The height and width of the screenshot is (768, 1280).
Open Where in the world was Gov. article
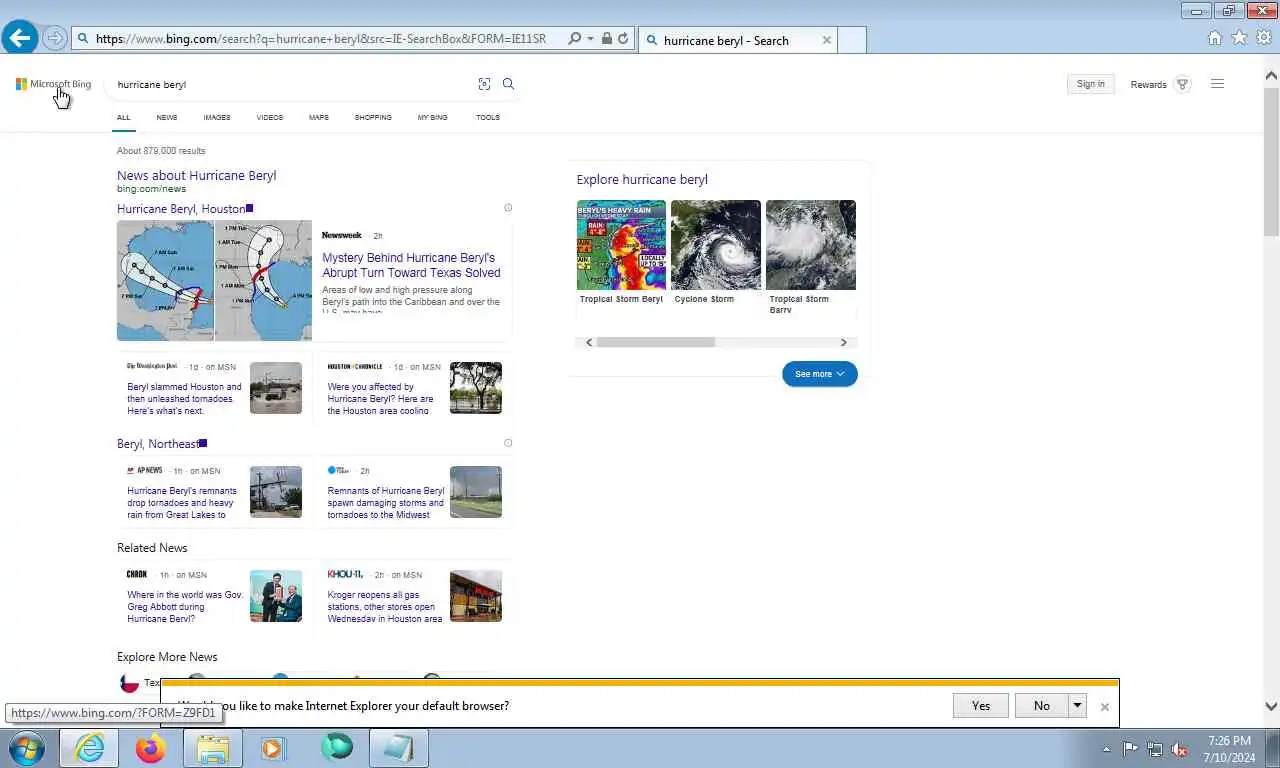point(185,606)
